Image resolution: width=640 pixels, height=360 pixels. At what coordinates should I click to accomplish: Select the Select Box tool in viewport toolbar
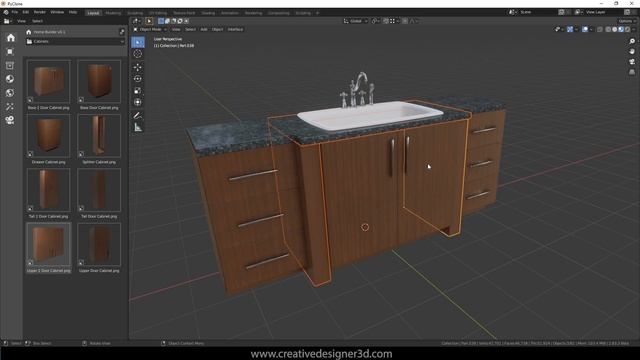138,42
